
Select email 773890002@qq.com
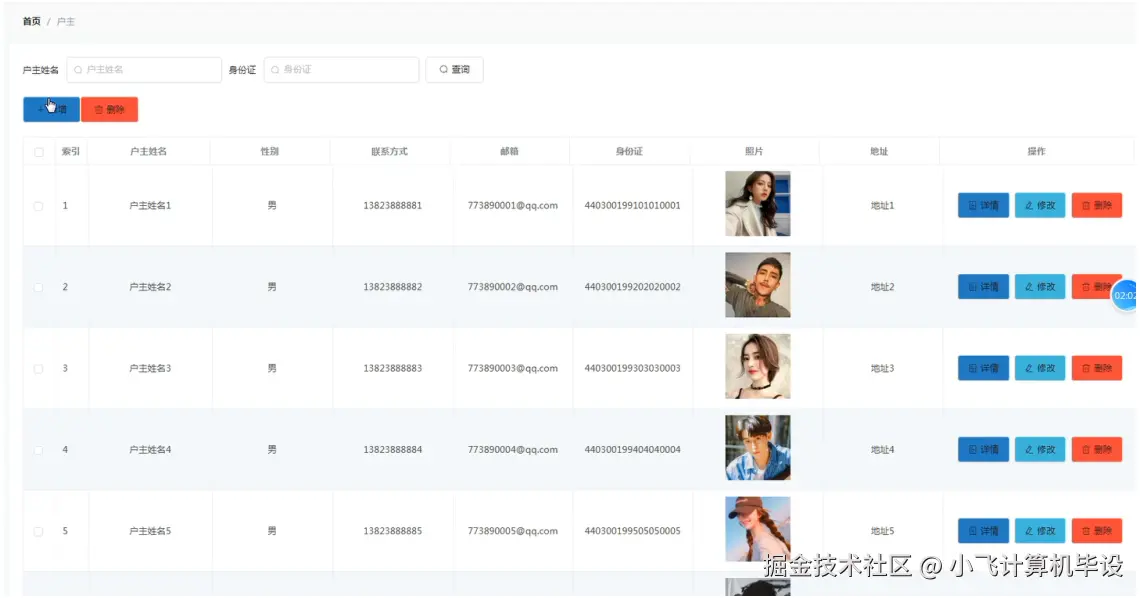(x=513, y=287)
